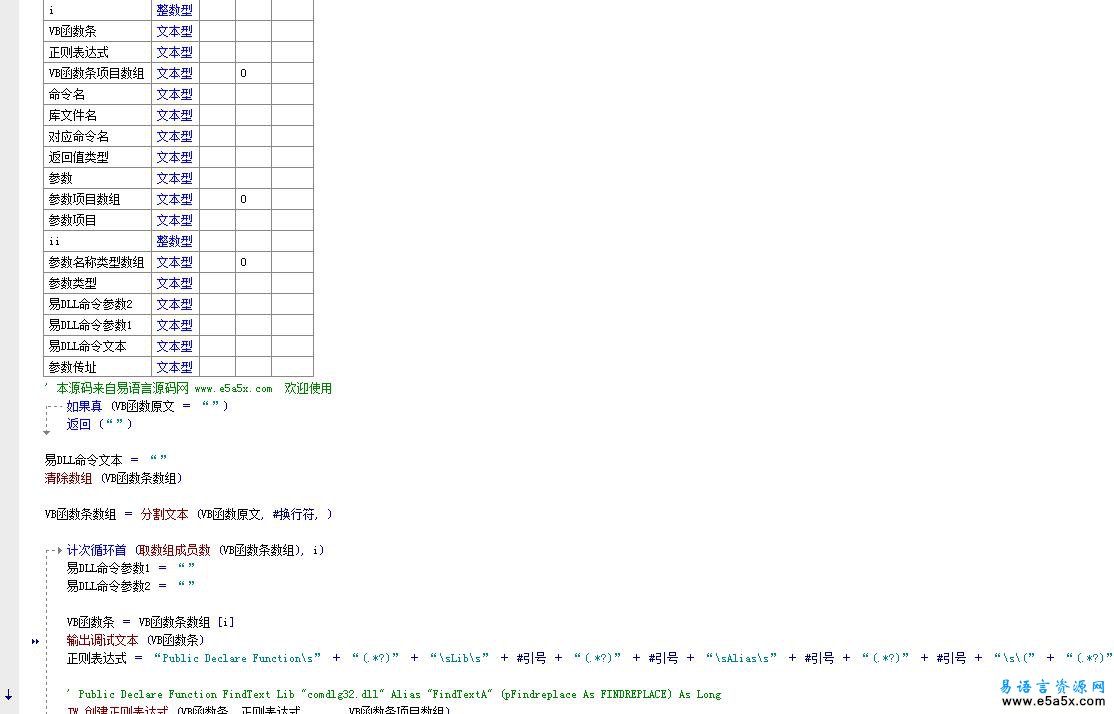Select the 返回值类型 variable name cell
This screenshot has height=714, width=1114.
coord(97,157)
